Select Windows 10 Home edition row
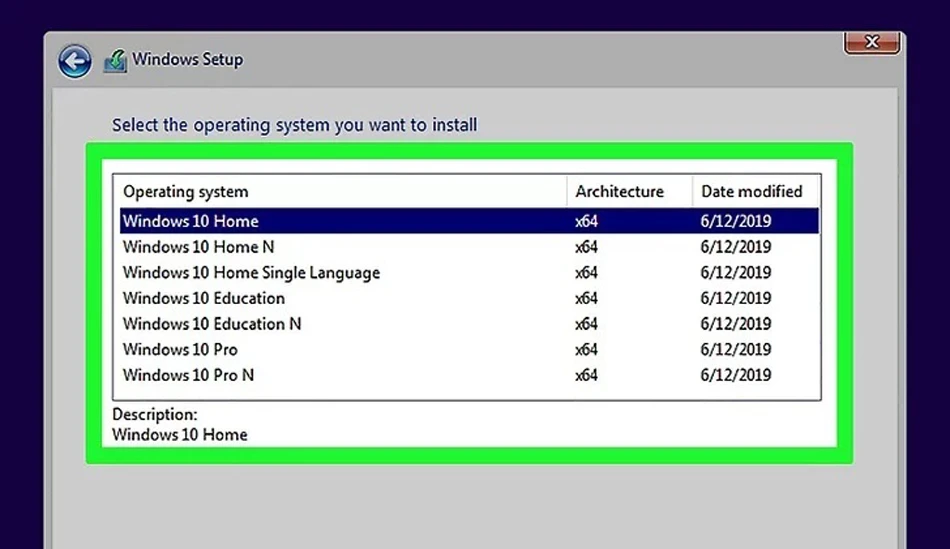 point(469,221)
